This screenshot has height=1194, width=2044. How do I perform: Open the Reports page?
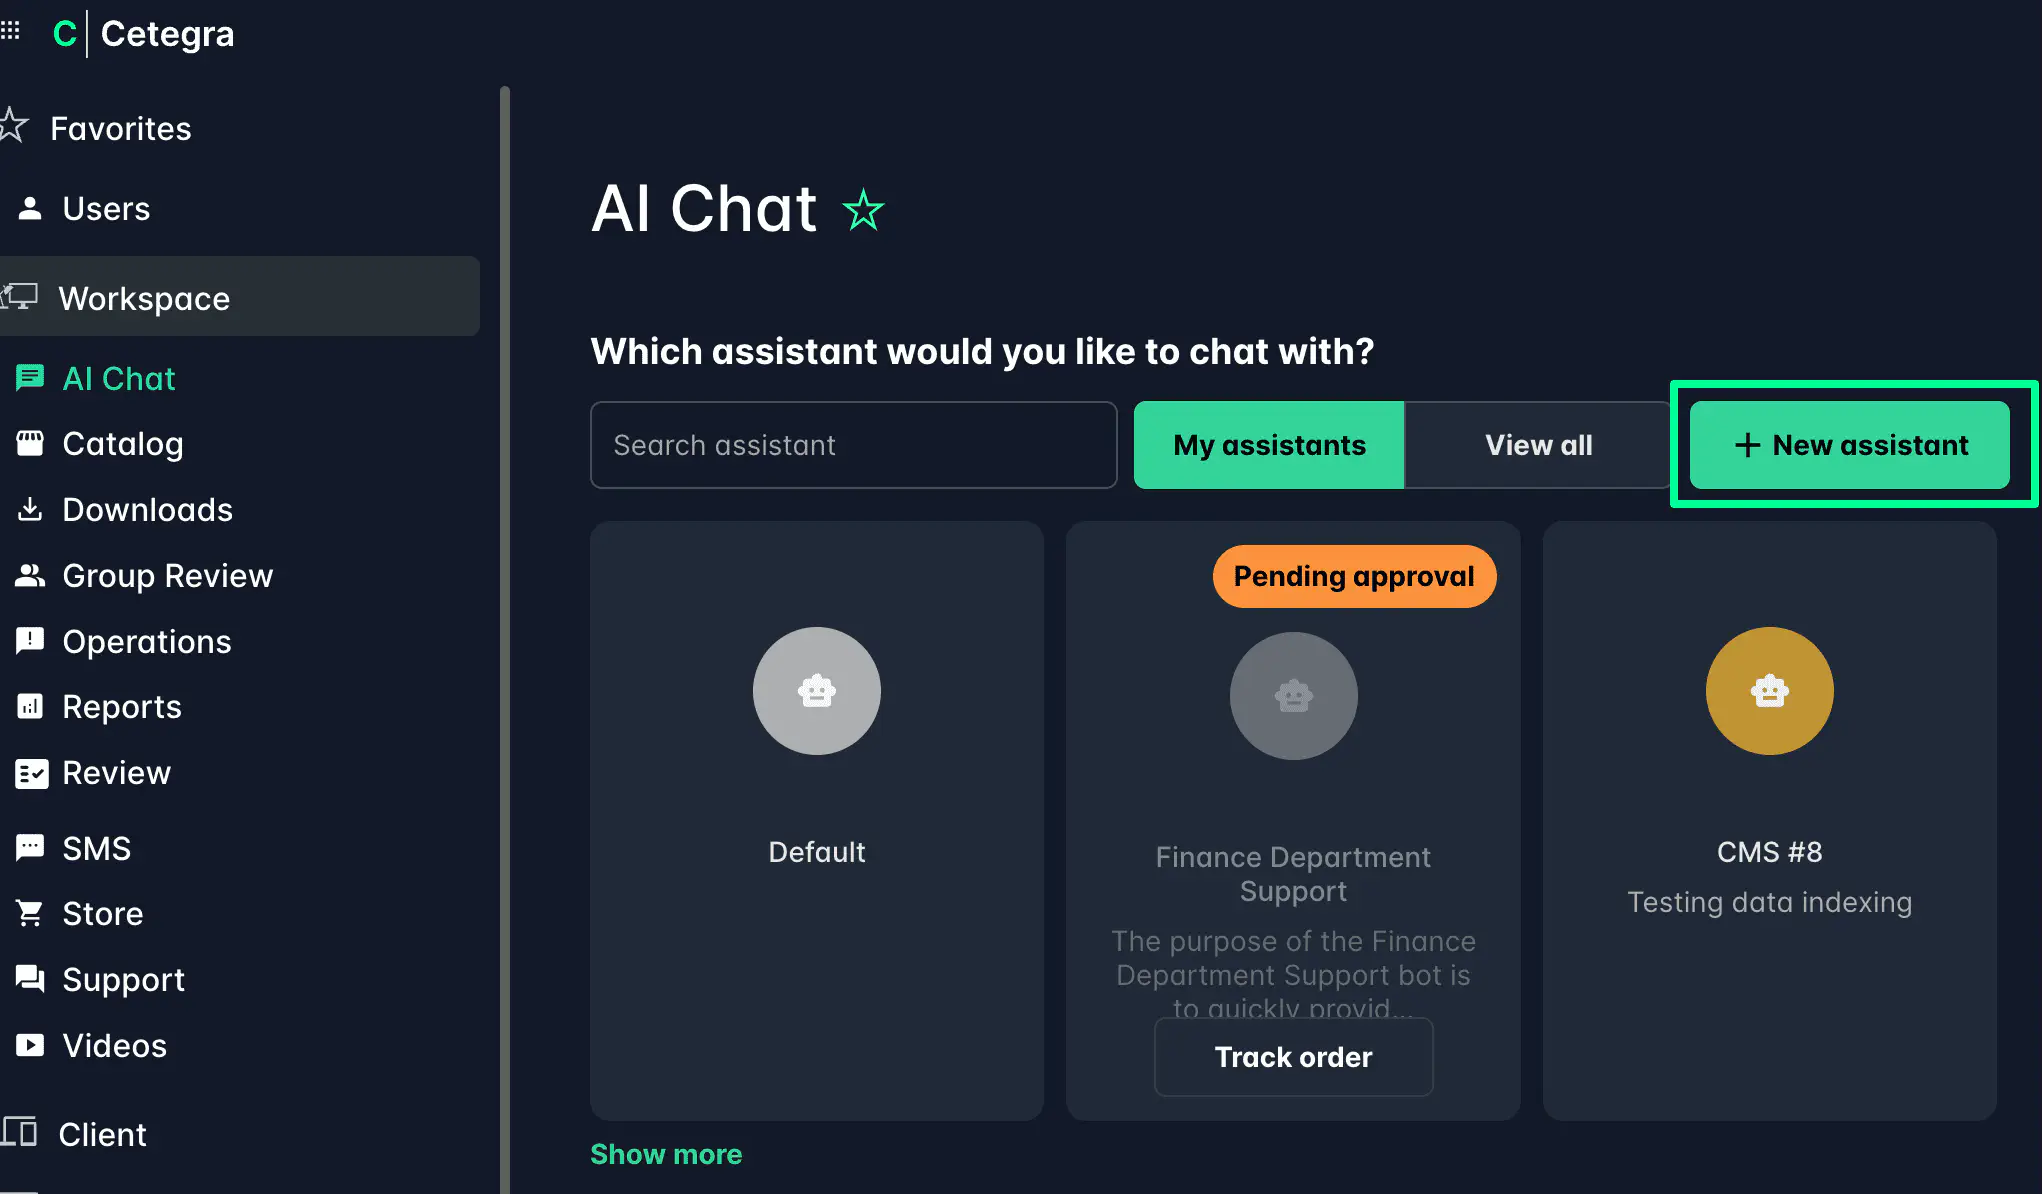tap(121, 707)
